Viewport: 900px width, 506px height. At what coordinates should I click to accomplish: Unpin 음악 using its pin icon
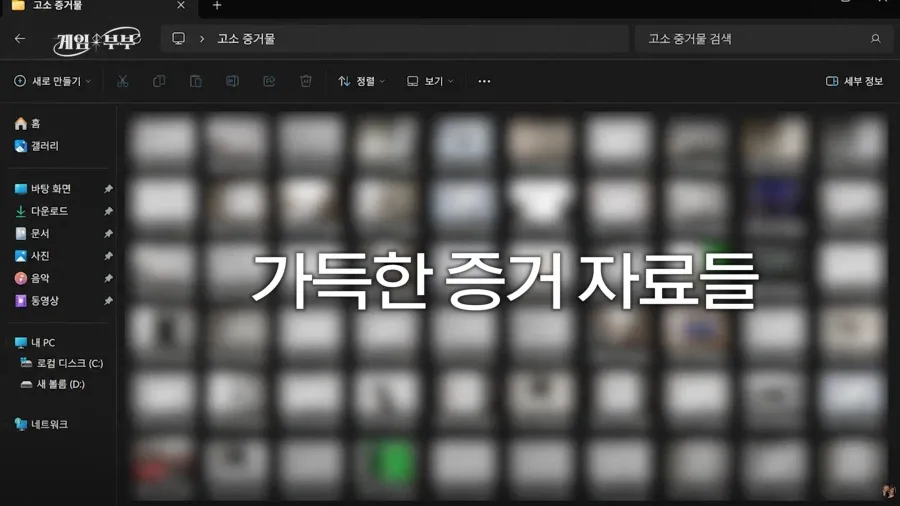(108, 278)
